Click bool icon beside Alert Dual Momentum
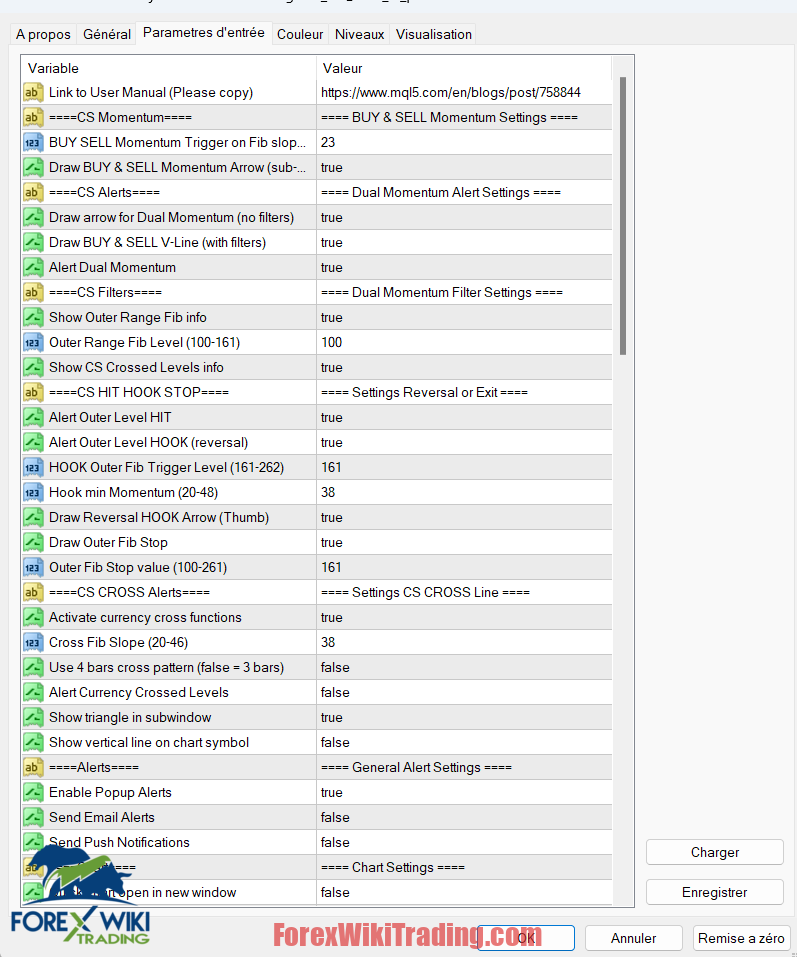The image size is (797, 957). click(33, 267)
